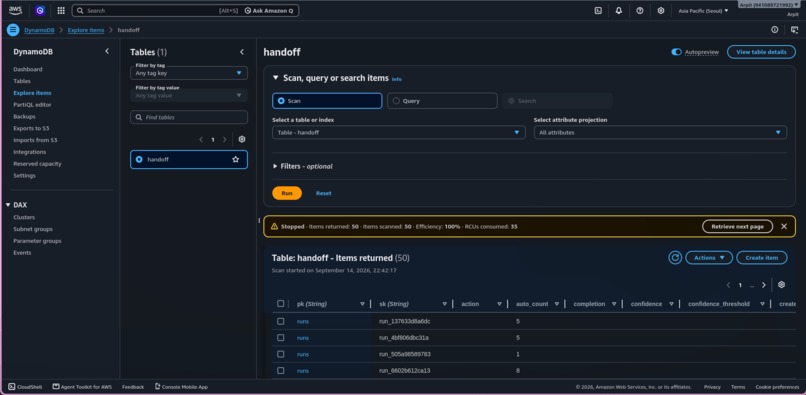The image size is (806, 395).
Task: Check the row run_137633d8a6dc
Action: click(280, 321)
